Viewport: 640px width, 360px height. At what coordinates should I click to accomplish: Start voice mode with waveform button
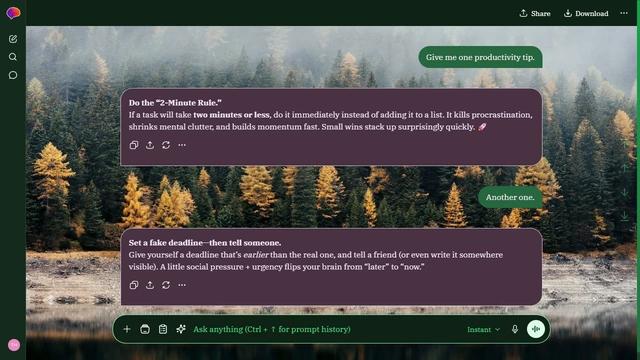pos(536,329)
